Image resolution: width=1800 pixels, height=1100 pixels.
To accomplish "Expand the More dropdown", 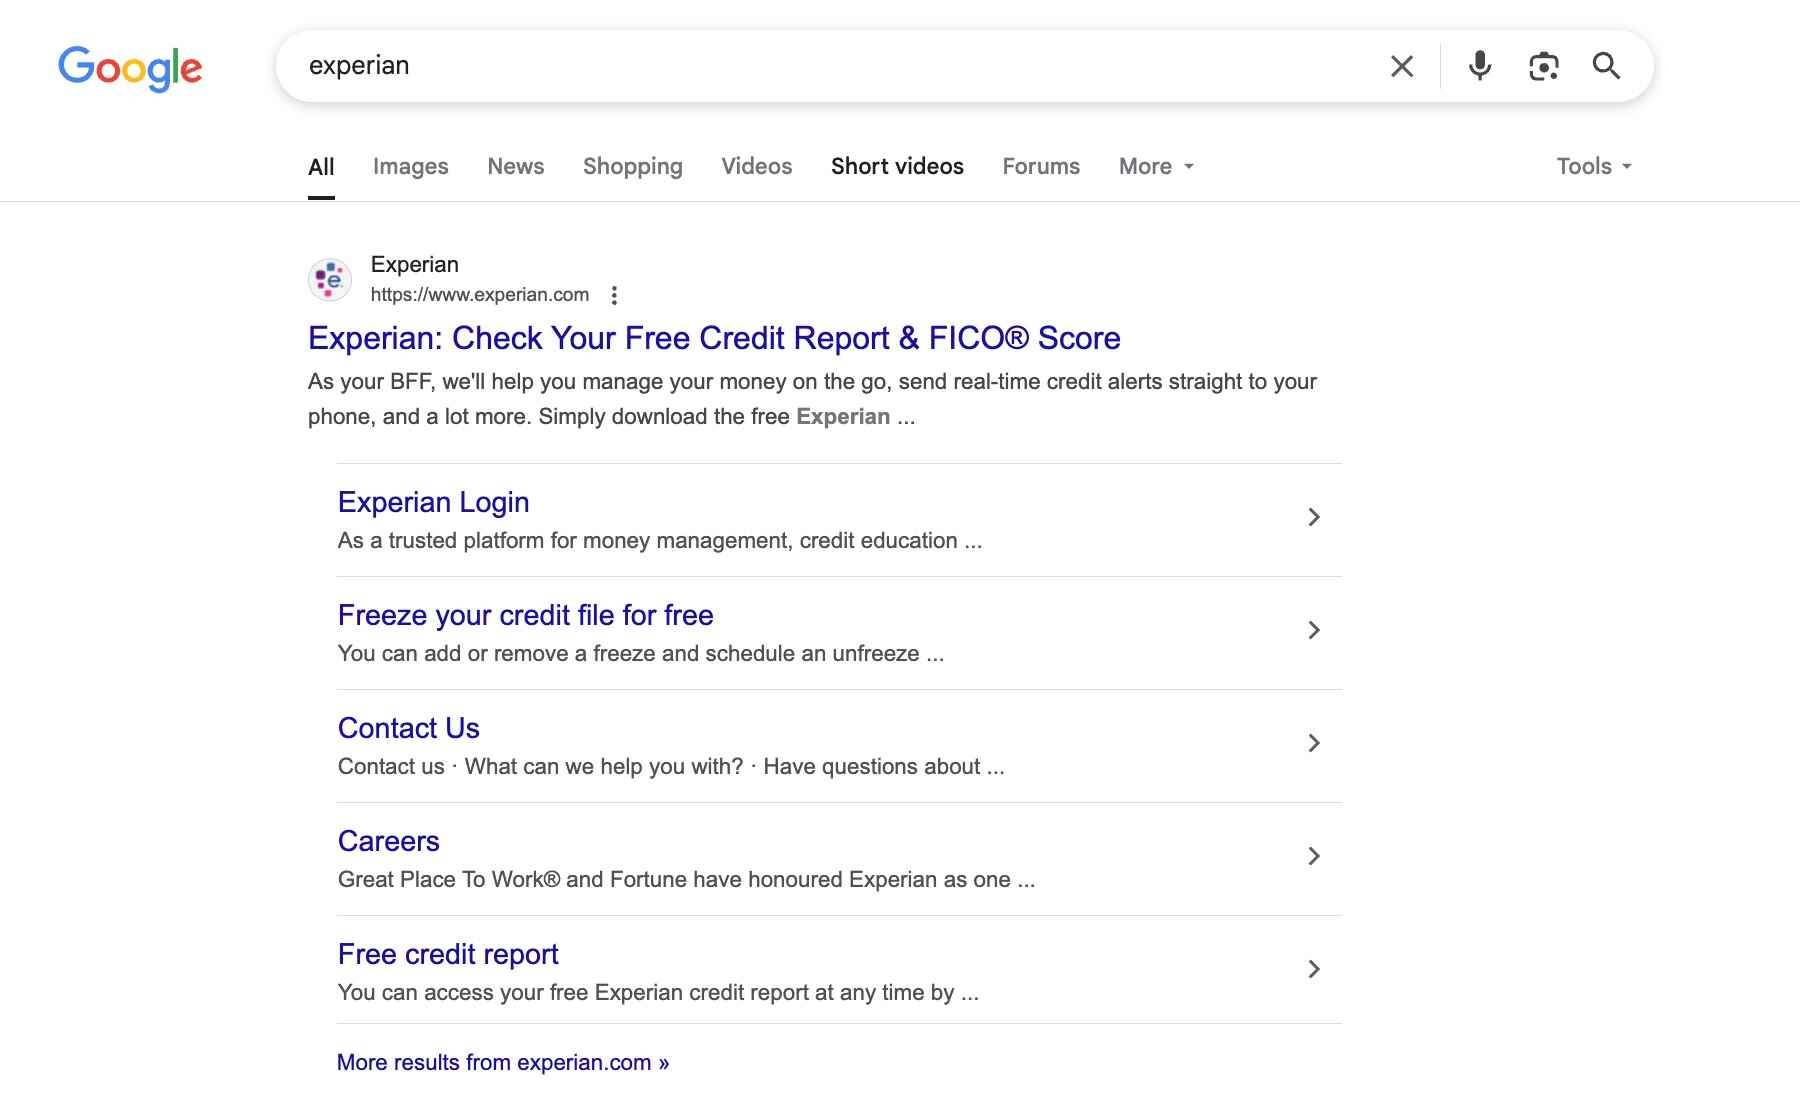I will pyautogui.click(x=1156, y=167).
